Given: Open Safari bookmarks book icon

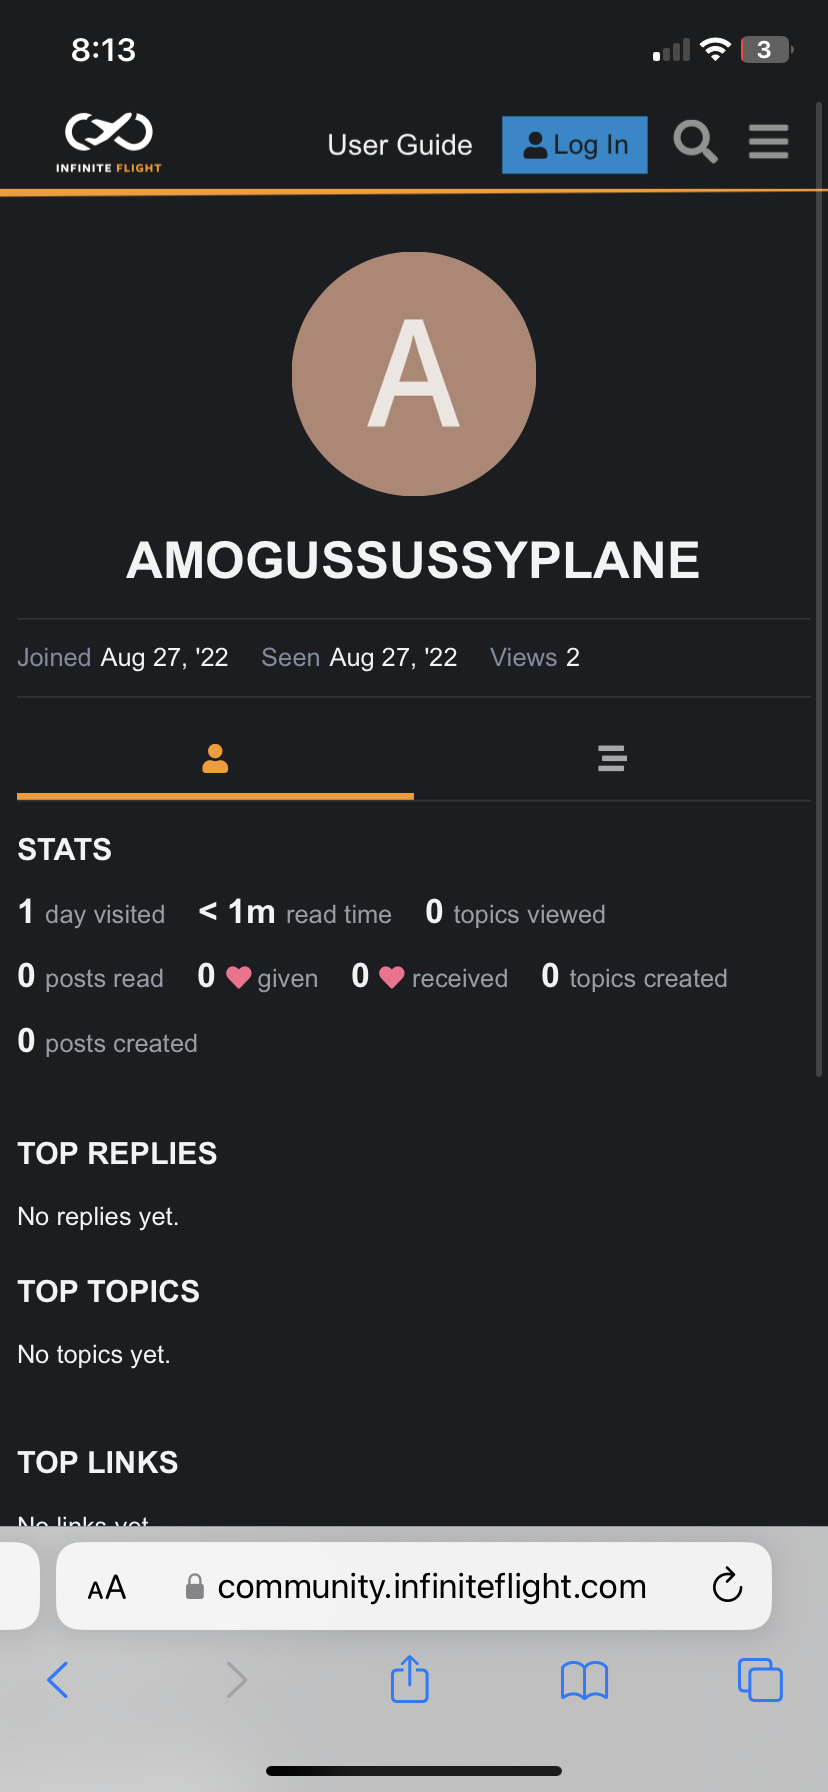Looking at the screenshot, I should tap(585, 1680).
